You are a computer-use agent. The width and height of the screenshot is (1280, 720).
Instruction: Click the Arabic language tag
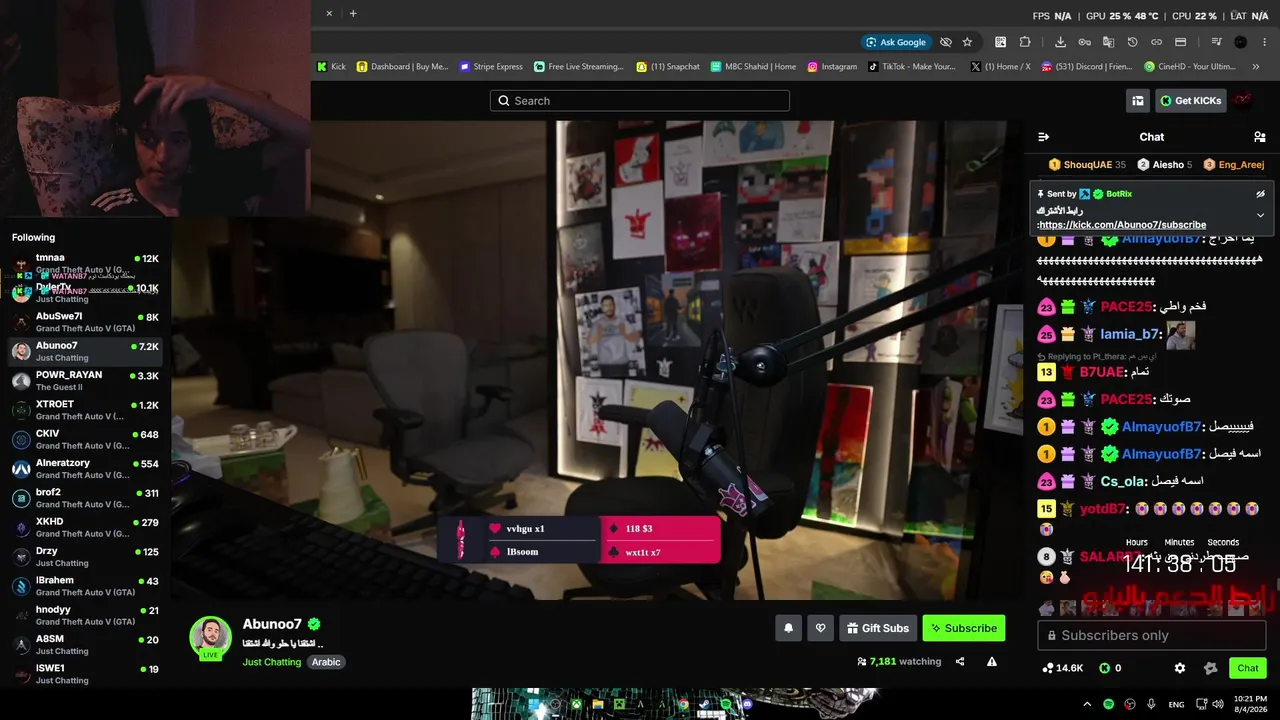[x=326, y=662]
